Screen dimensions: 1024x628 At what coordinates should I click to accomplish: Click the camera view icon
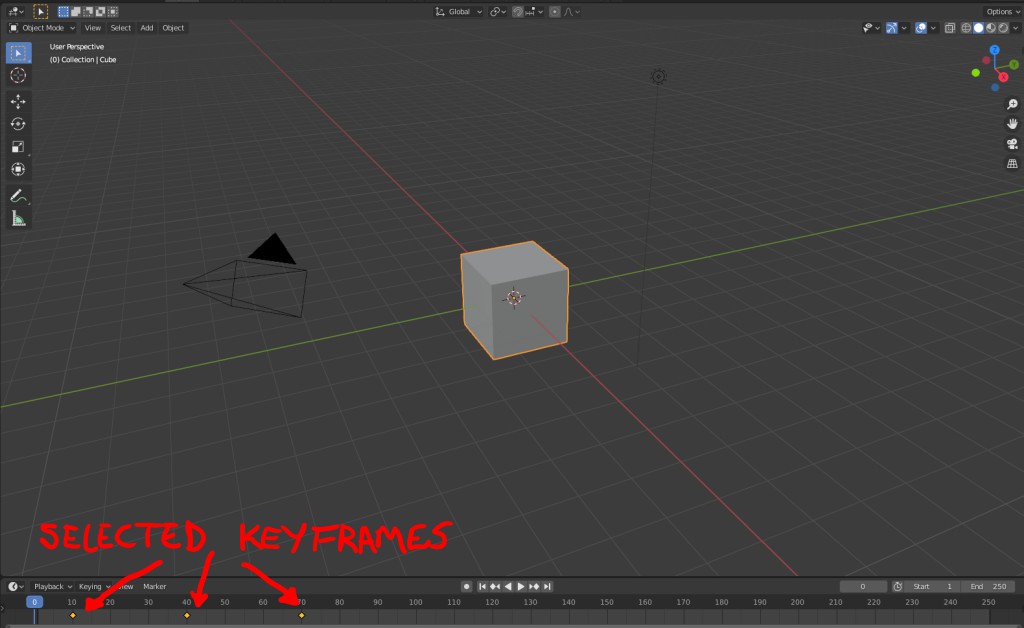coord(1012,144)
